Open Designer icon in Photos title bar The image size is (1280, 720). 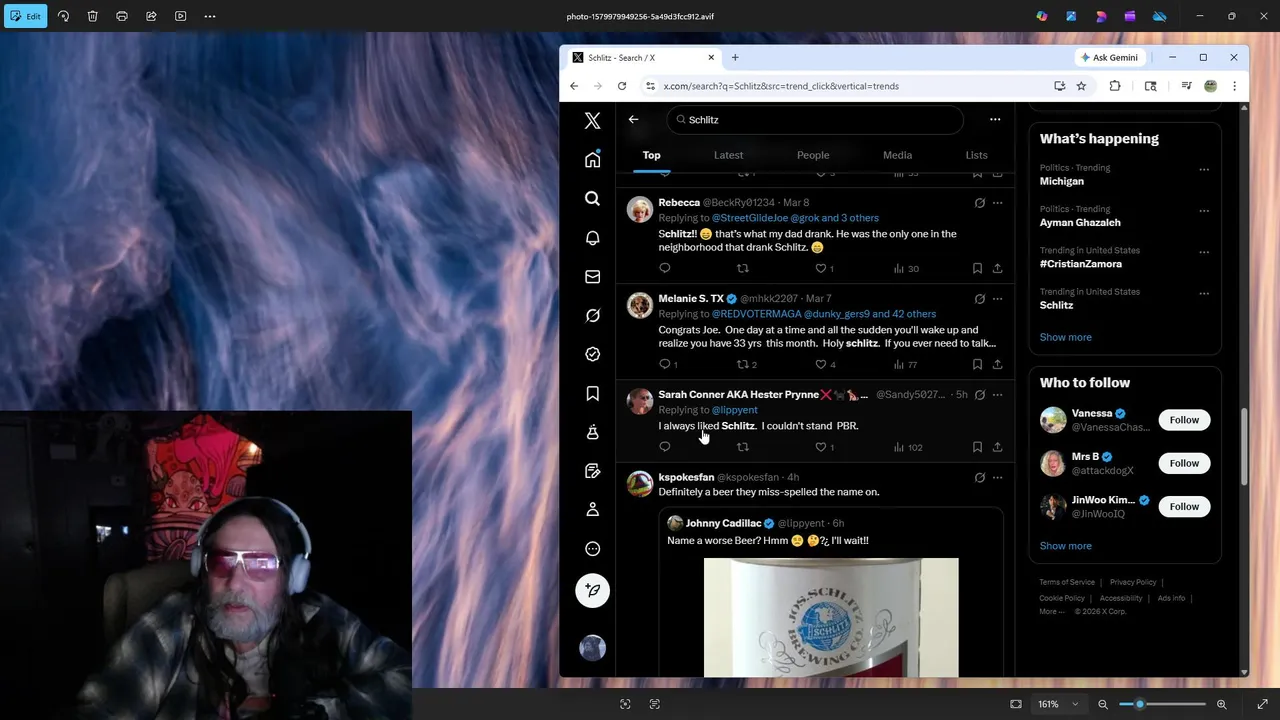(x=1071, y=16)
